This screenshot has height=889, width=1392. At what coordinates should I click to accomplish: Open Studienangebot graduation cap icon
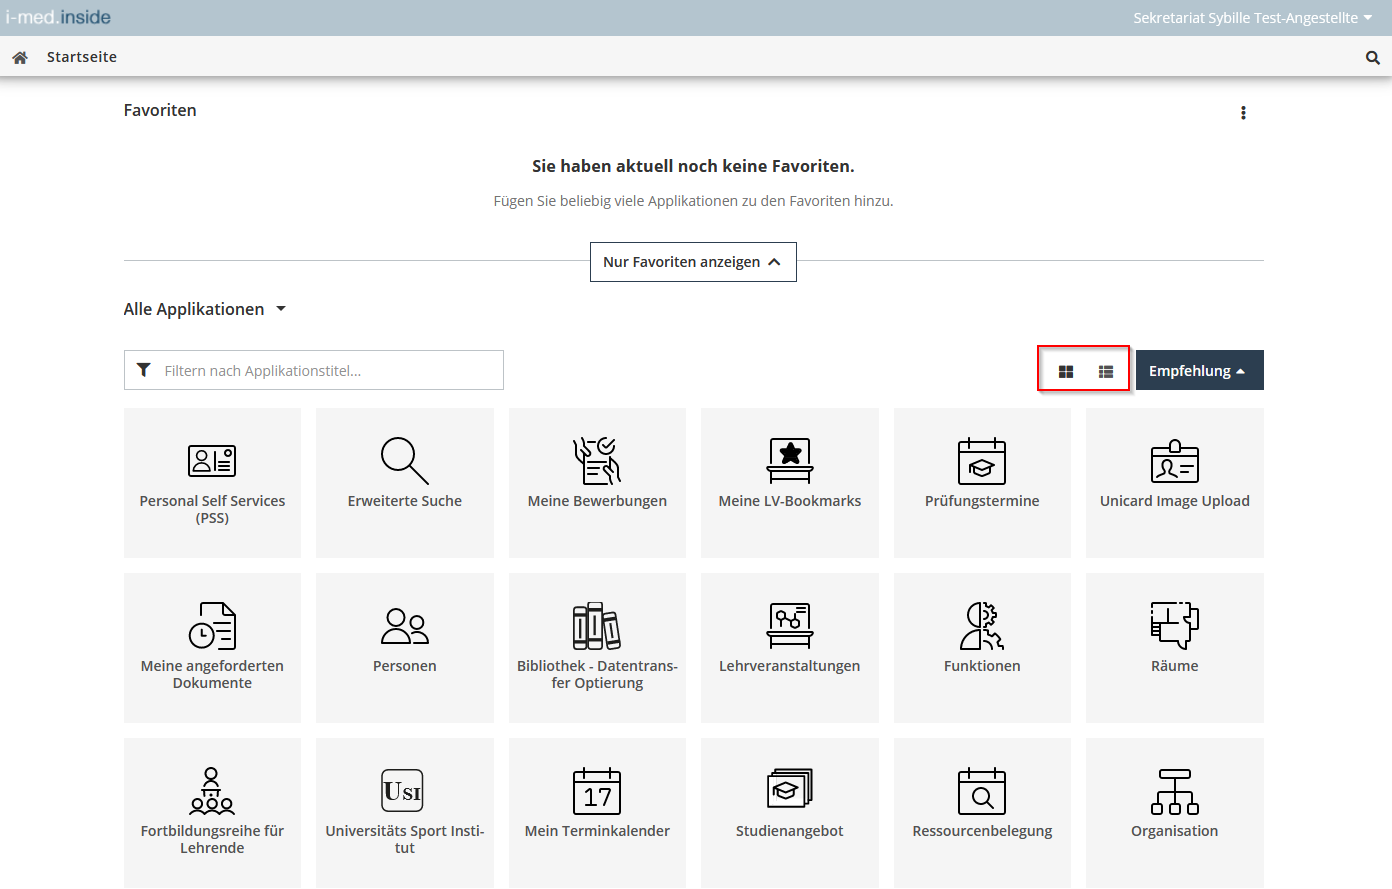click(x=790, y=790)
